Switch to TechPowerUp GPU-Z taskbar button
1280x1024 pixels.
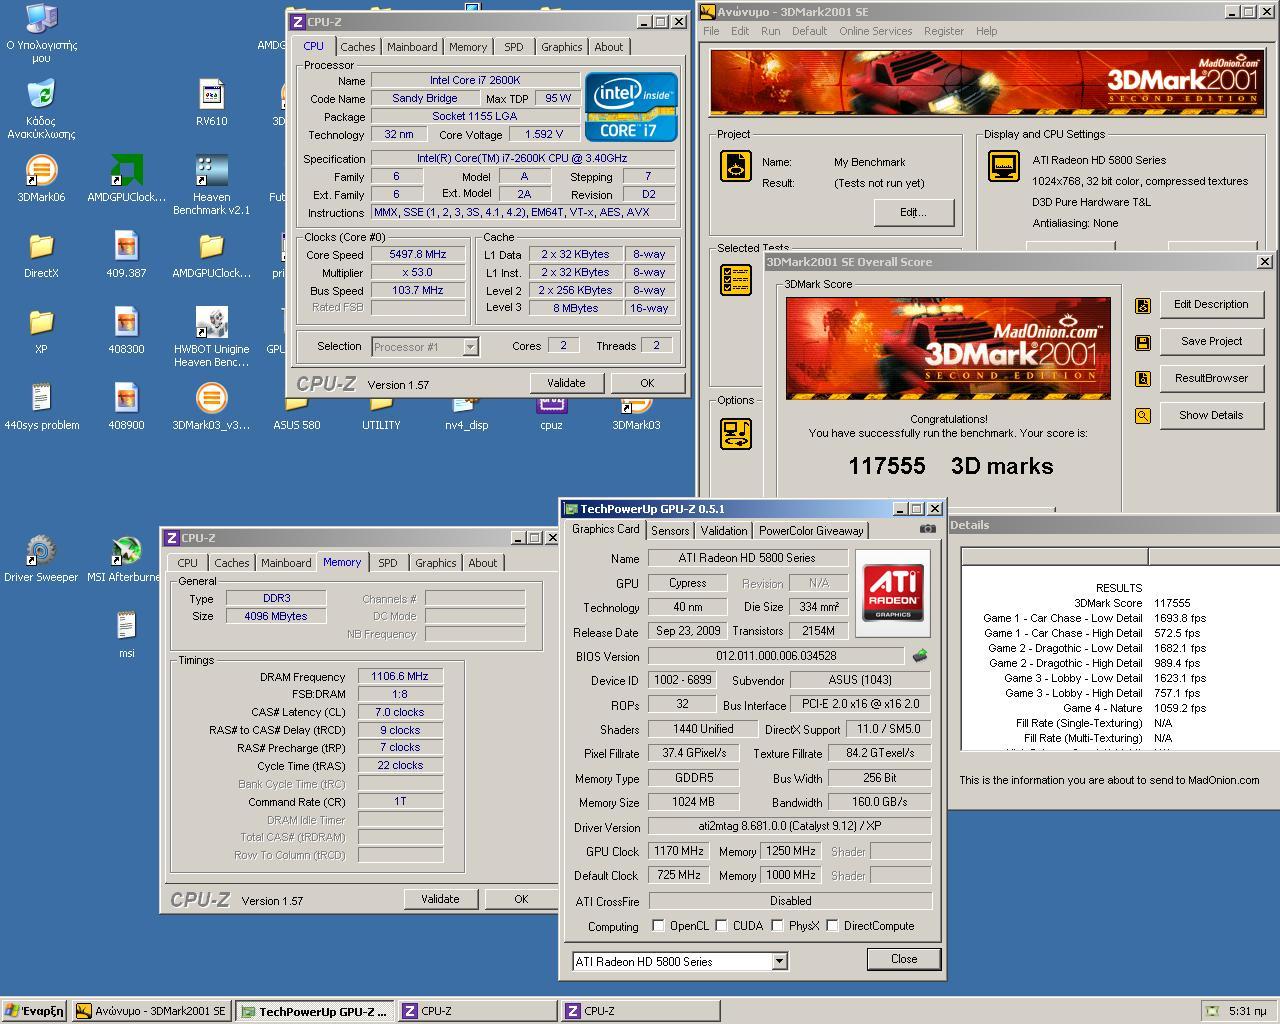click(316, 1011)
